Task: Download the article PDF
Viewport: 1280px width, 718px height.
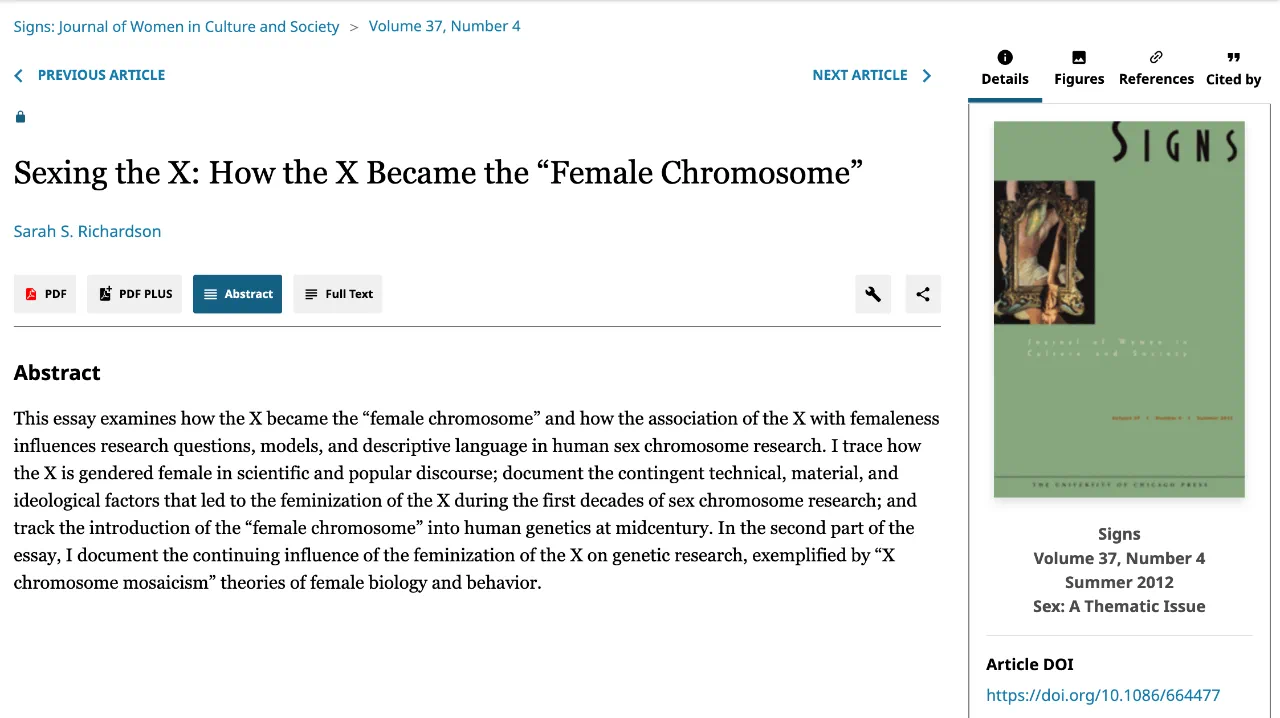Action: pyautogui.click(x=45, y=294)
